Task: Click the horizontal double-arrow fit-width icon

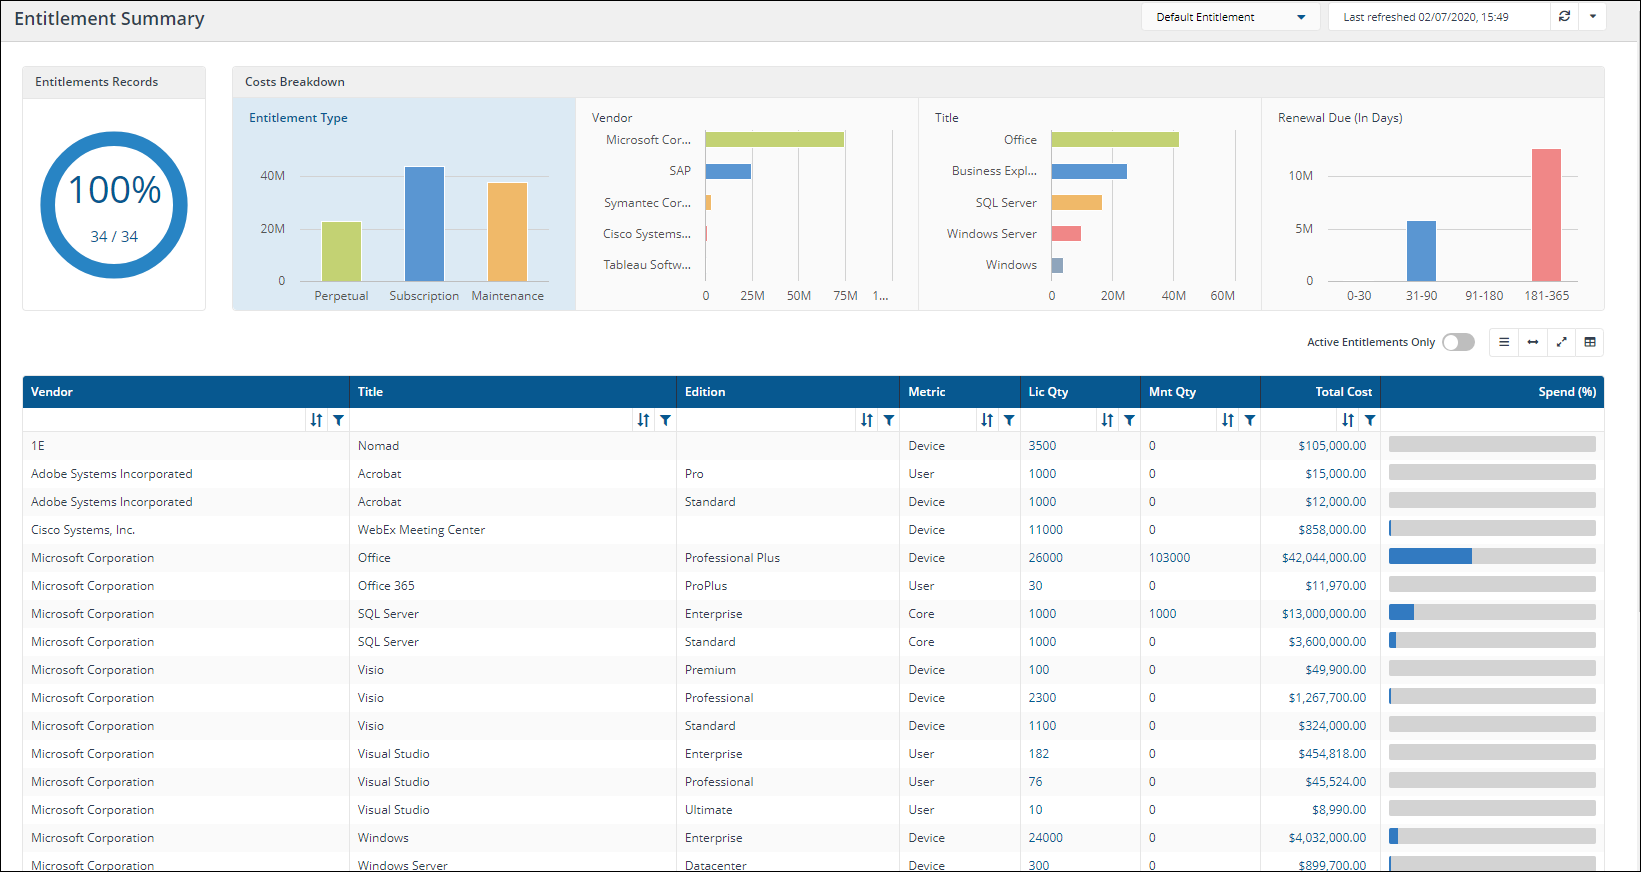Action: (x=1533, y=342)
